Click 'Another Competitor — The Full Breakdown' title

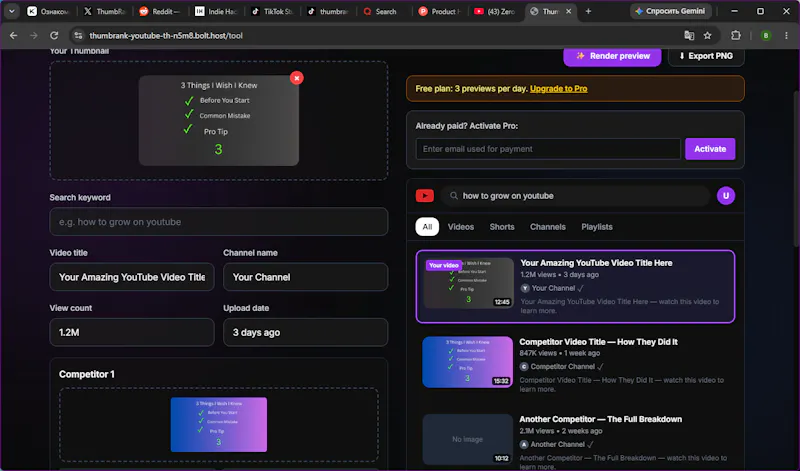pyautogui.click(x=601, y=419)
